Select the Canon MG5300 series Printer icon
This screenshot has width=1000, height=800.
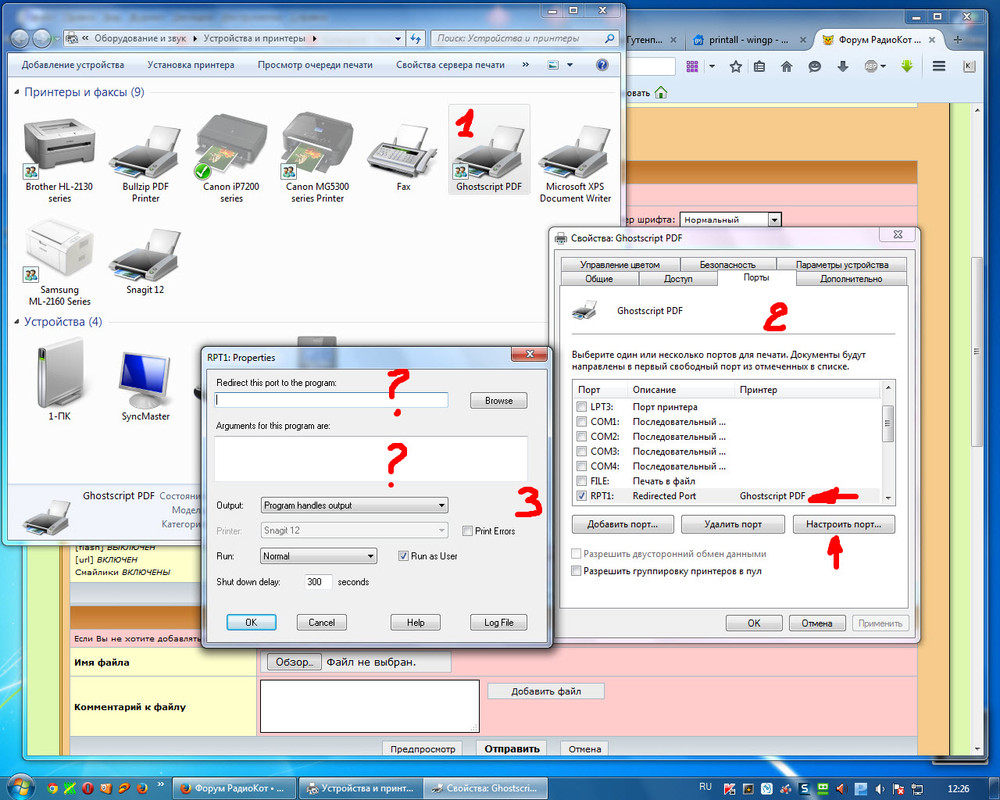point(317,147)
